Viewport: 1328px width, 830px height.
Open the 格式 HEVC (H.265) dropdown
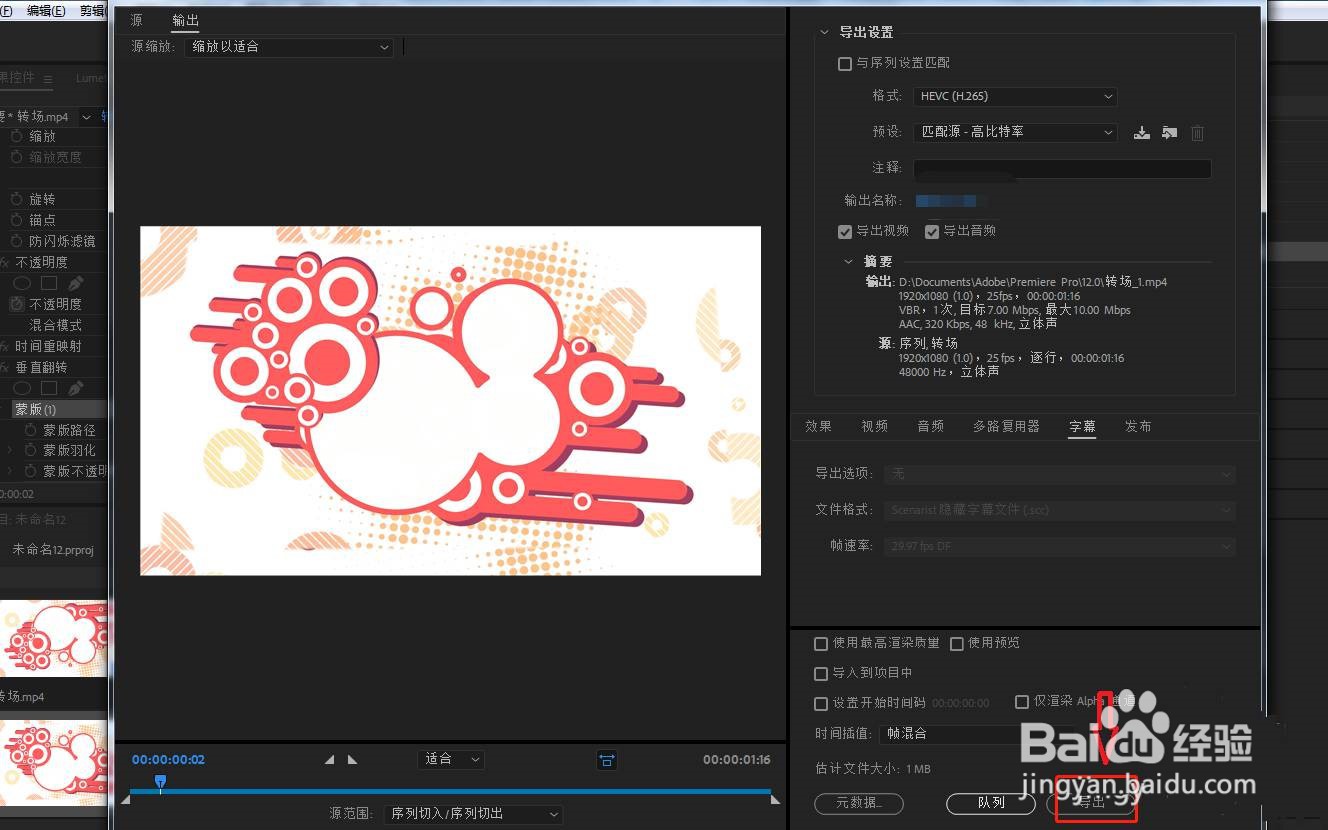[x=1015, y=96]
